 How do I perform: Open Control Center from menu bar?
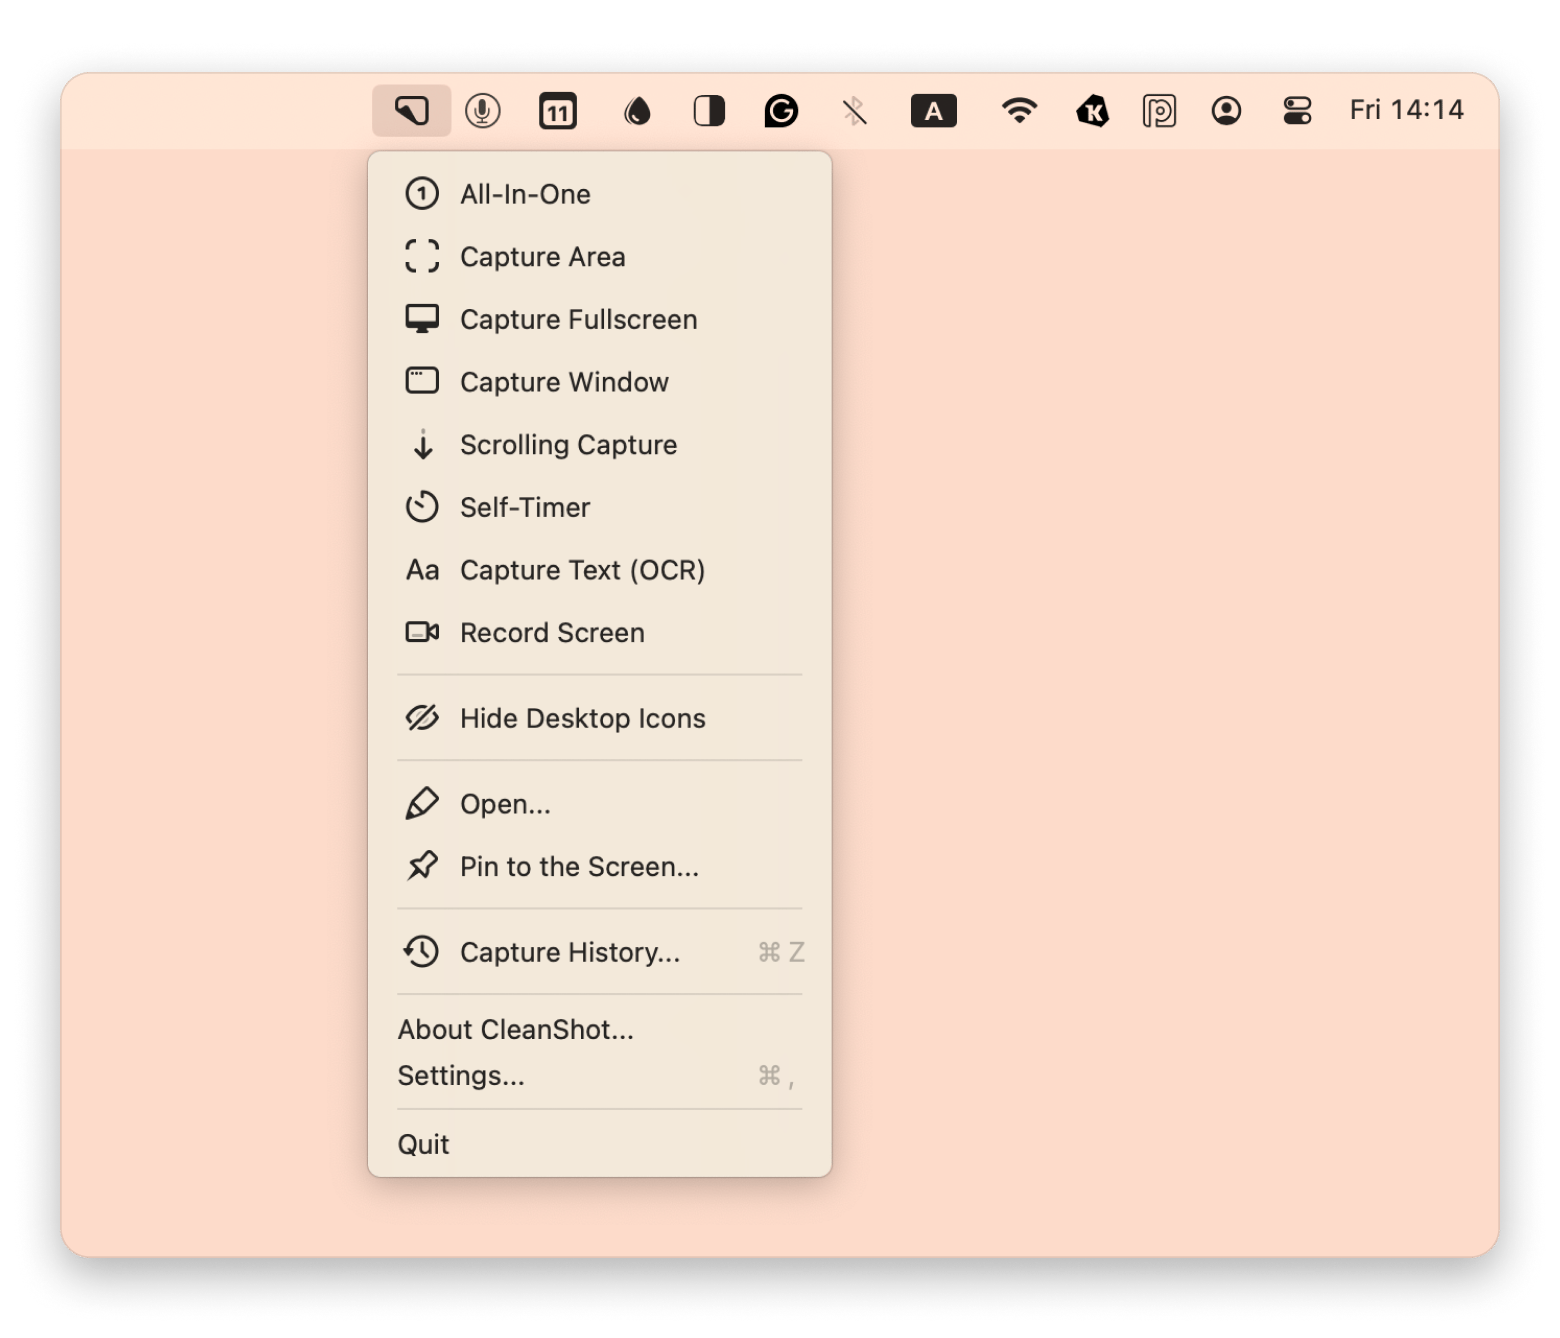1297,110
